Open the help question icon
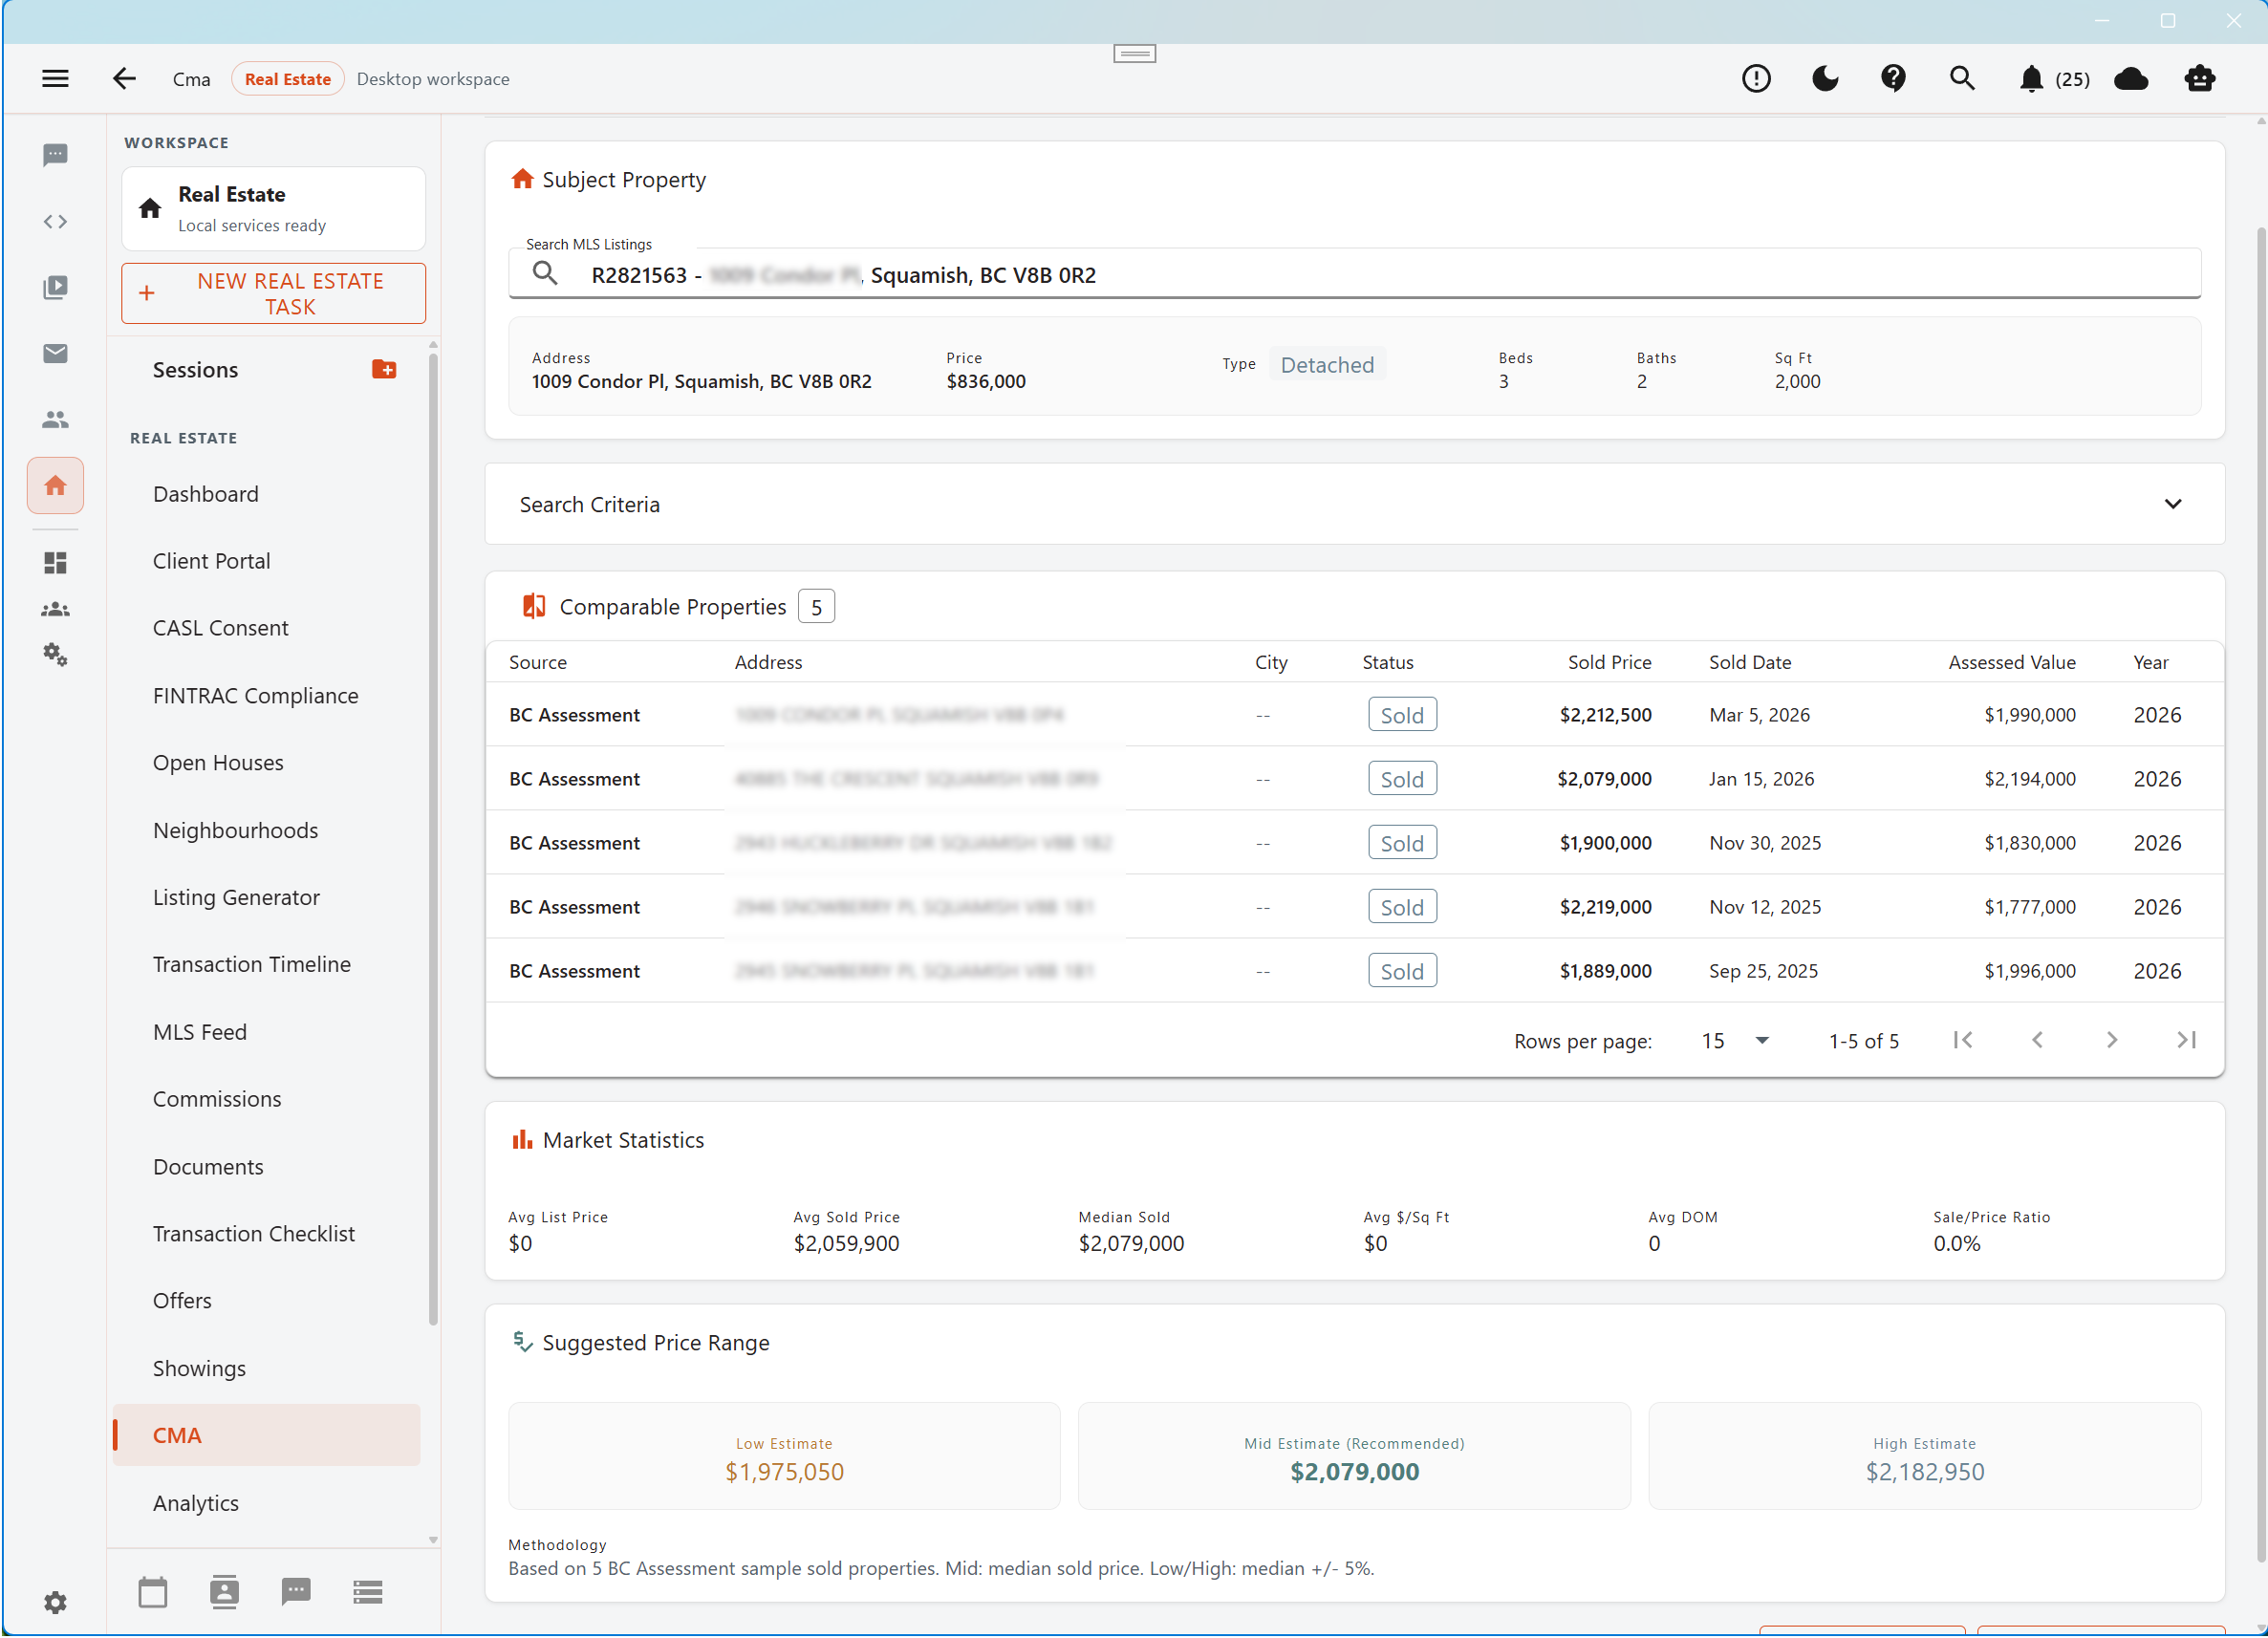The width and height of the screenshot is (2268, 1638). (x=1893, y=78)
